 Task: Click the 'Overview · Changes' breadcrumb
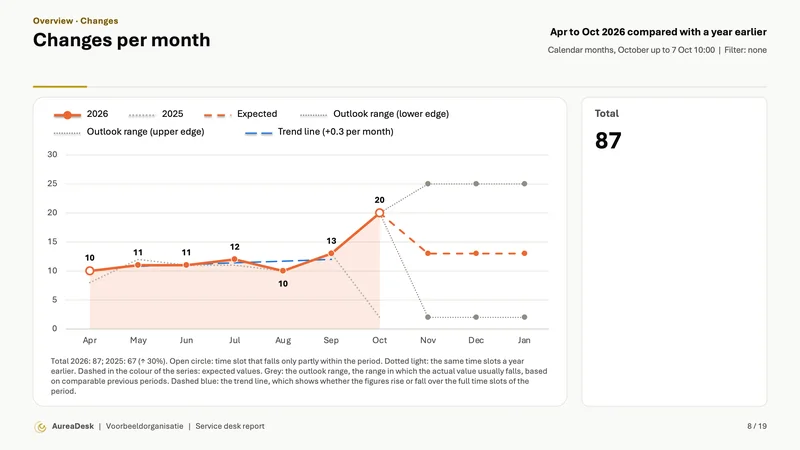coord(76,21)
